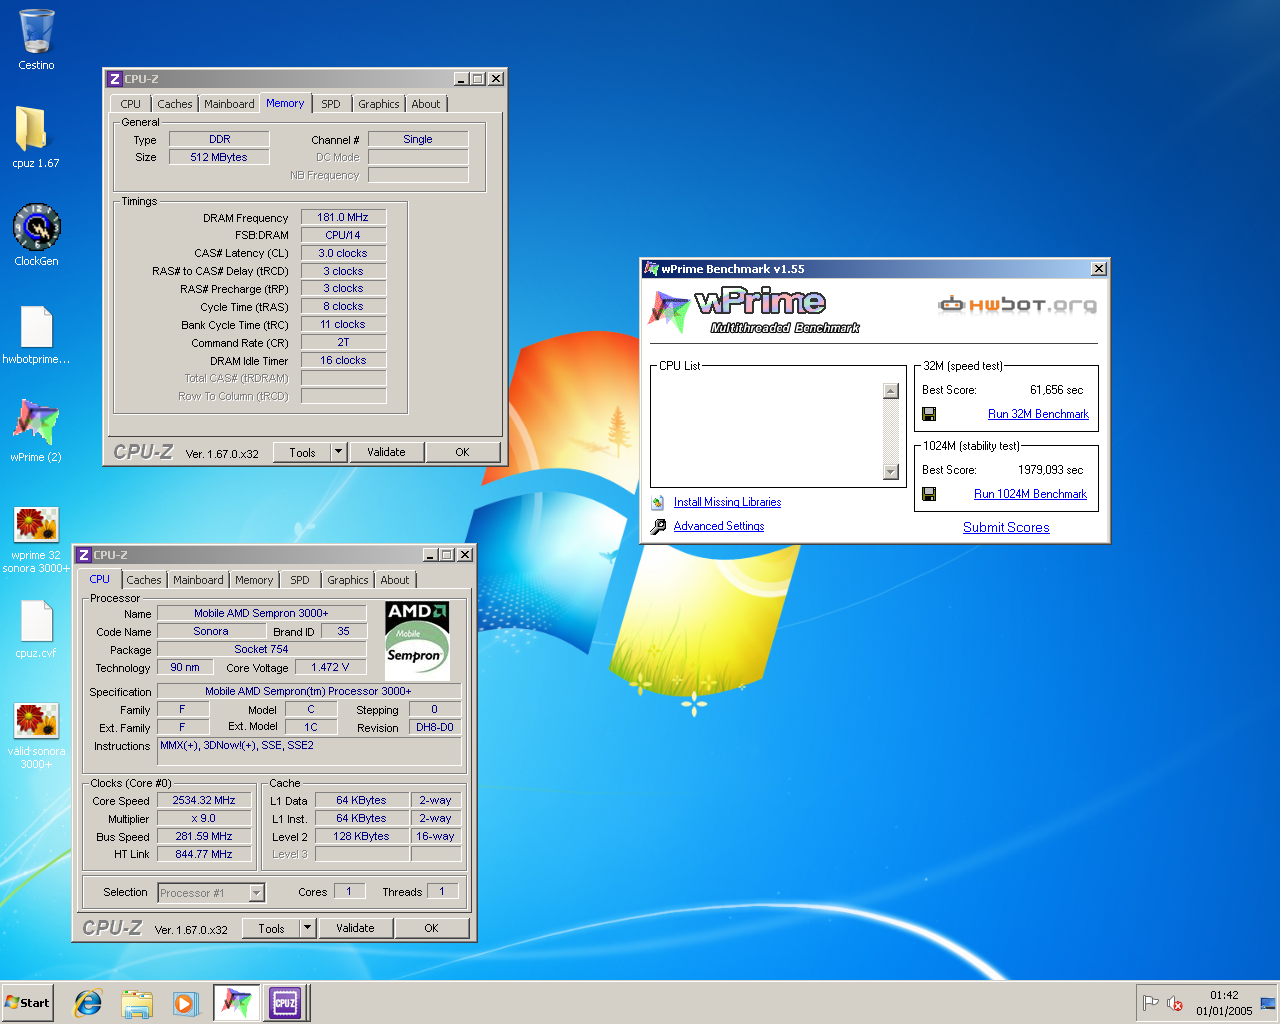Open Caches tab in upper CPU-Z window
This screenshot has height=1024, width=1280.
pyautogui.click(x=175, y=104)
